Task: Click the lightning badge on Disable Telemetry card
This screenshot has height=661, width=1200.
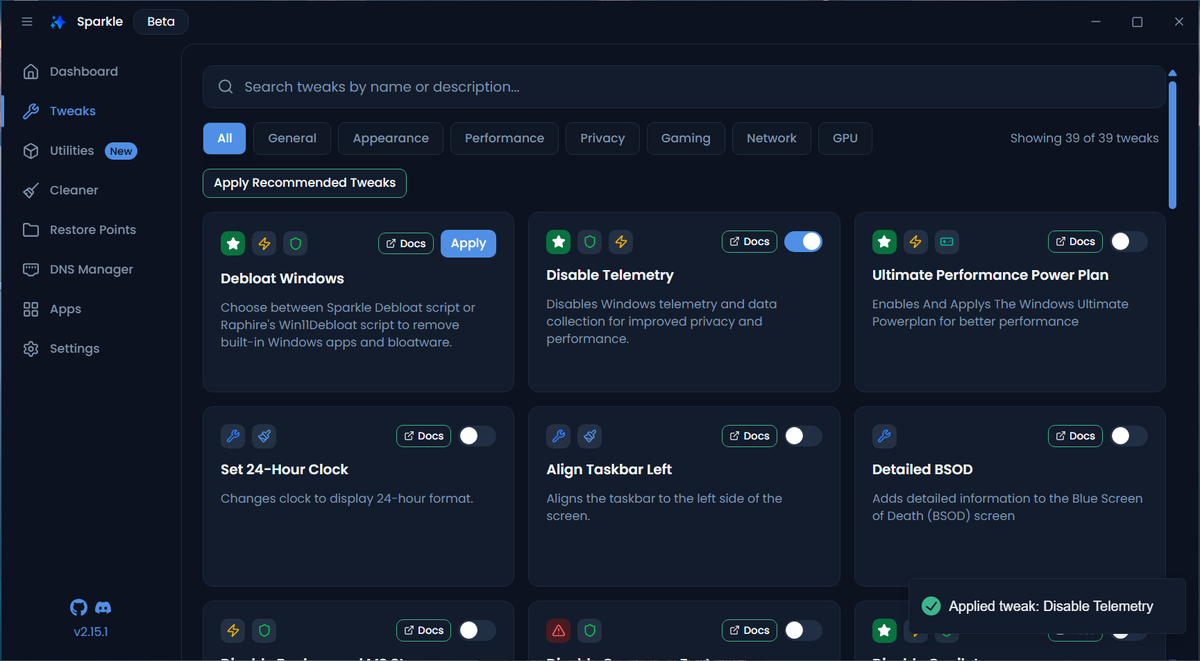Action: coord(621,241)
